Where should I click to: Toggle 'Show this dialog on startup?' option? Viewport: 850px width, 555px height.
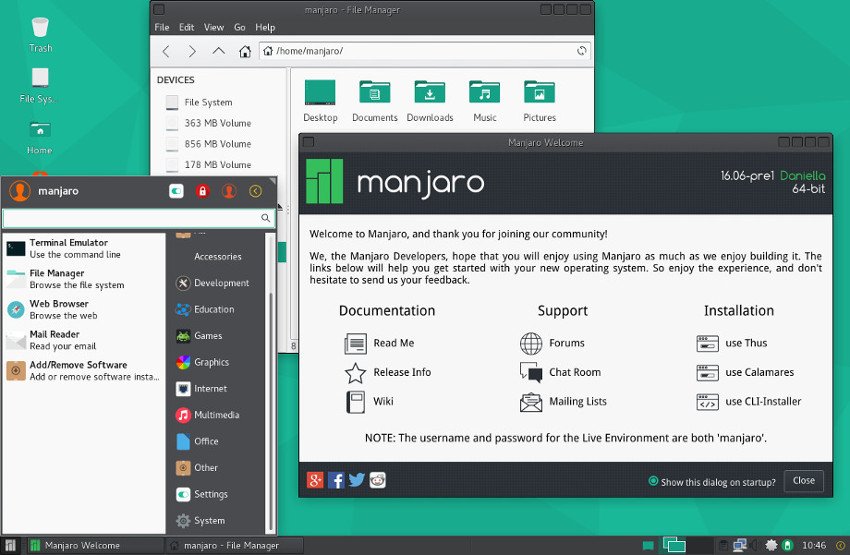click(x=654, y=481)
